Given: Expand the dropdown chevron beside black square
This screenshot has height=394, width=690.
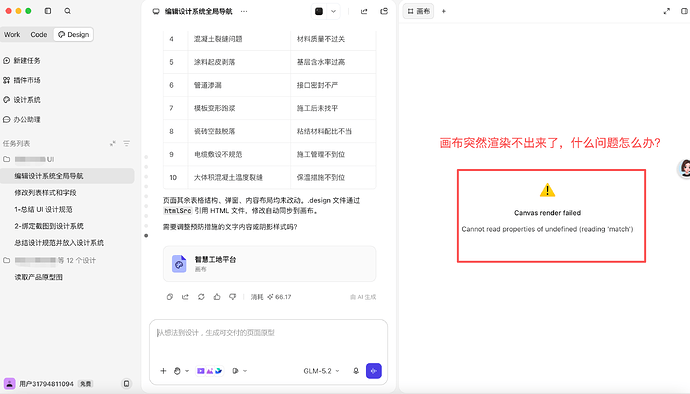Looking at the screenshot, I should [334, 11].
